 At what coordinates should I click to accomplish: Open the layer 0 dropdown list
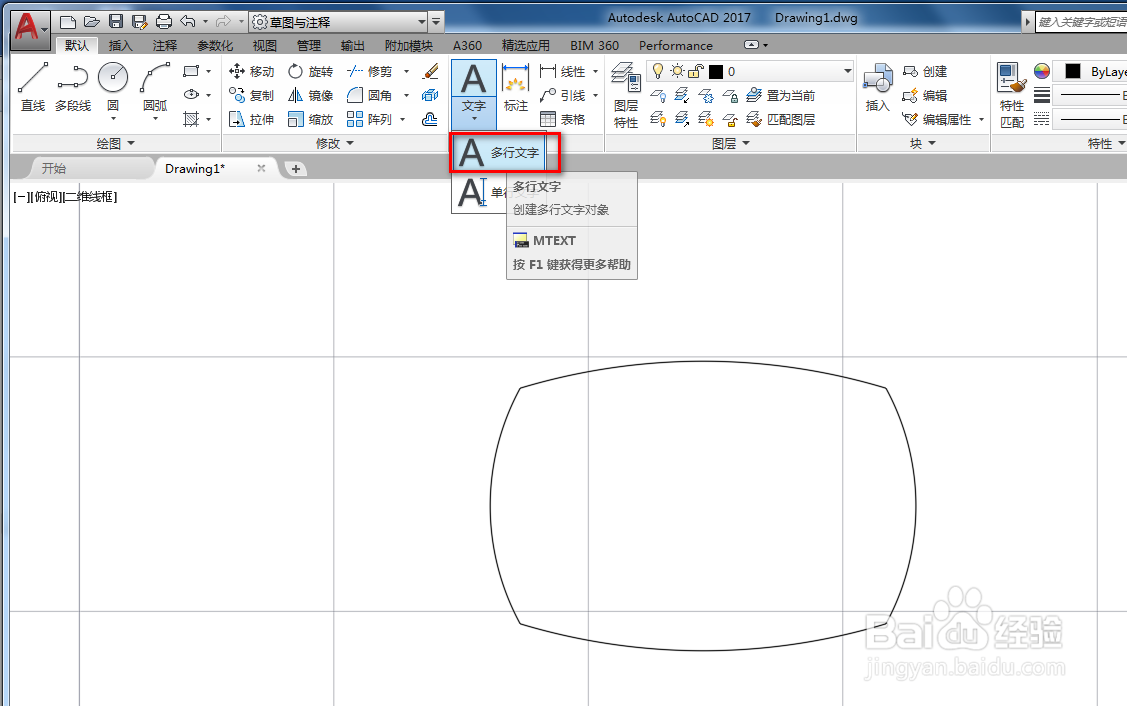pos(847,70)
